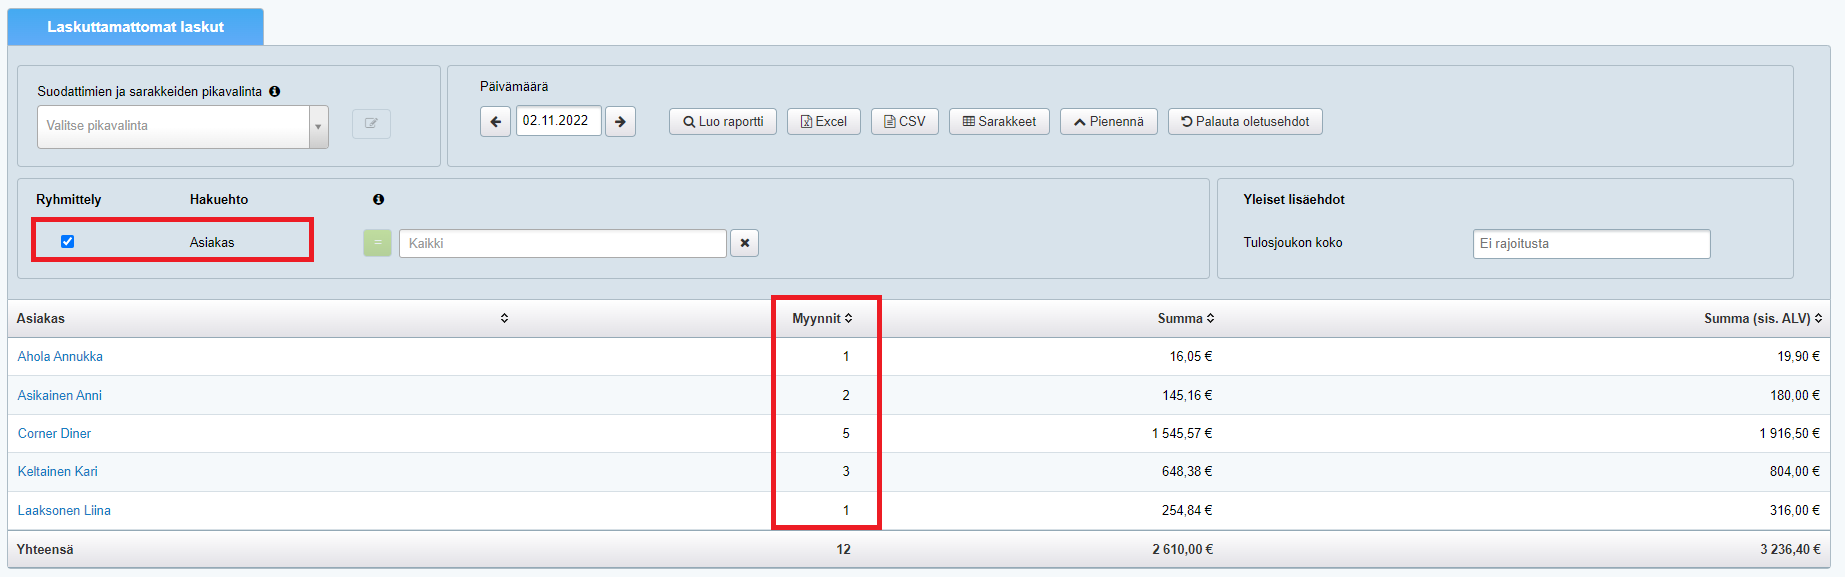Image resolution: width=1845 pixels, height=577 pixels.
Task: Click the info icon next to Hakuehto
Action: click(378, 199)
